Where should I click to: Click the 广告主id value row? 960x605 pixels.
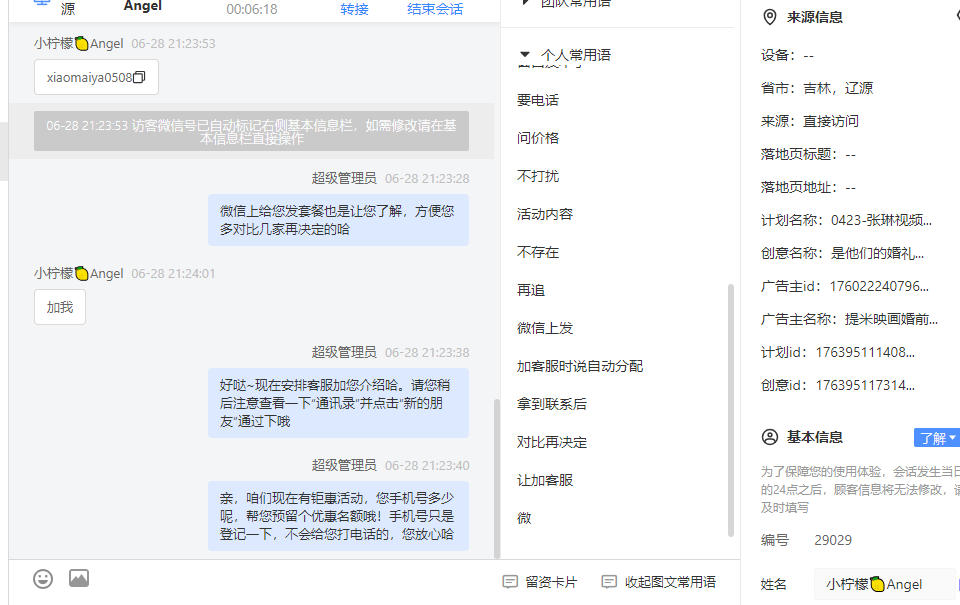[845, 287]
